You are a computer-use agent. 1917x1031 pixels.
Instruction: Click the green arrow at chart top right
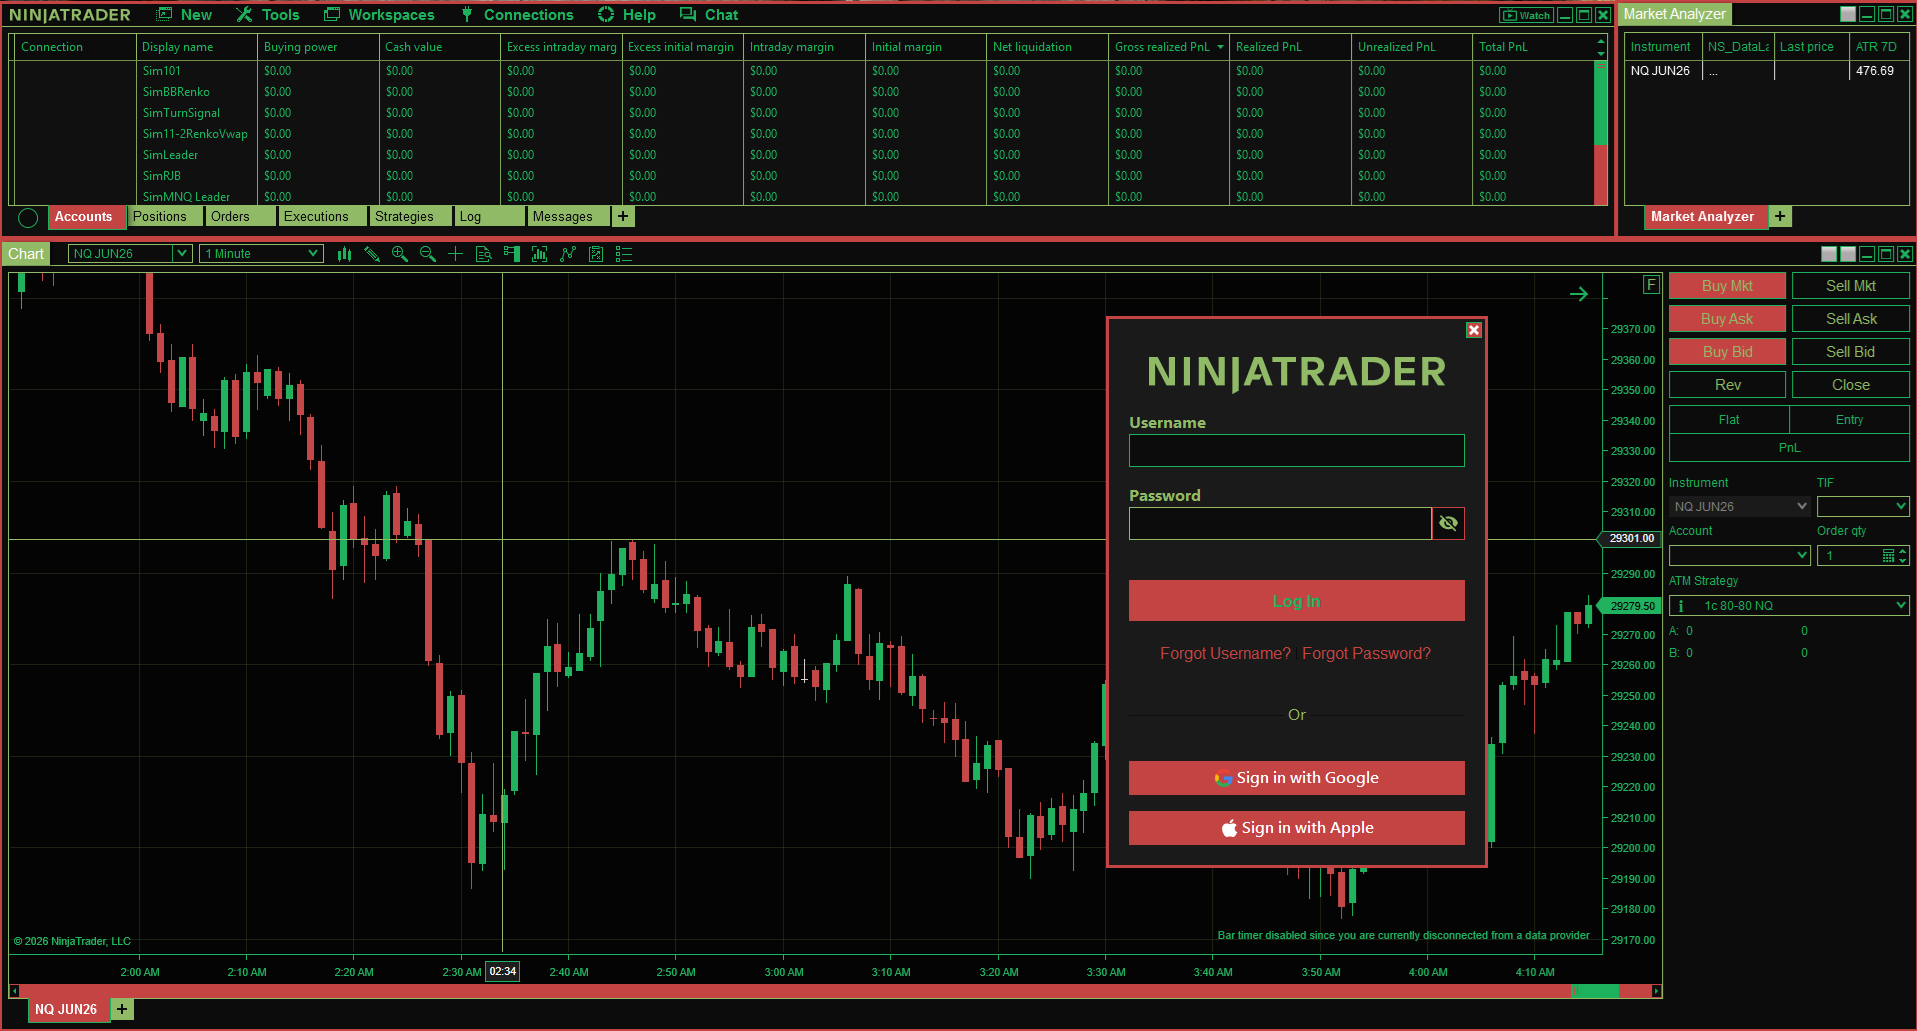coord(1579,294)
